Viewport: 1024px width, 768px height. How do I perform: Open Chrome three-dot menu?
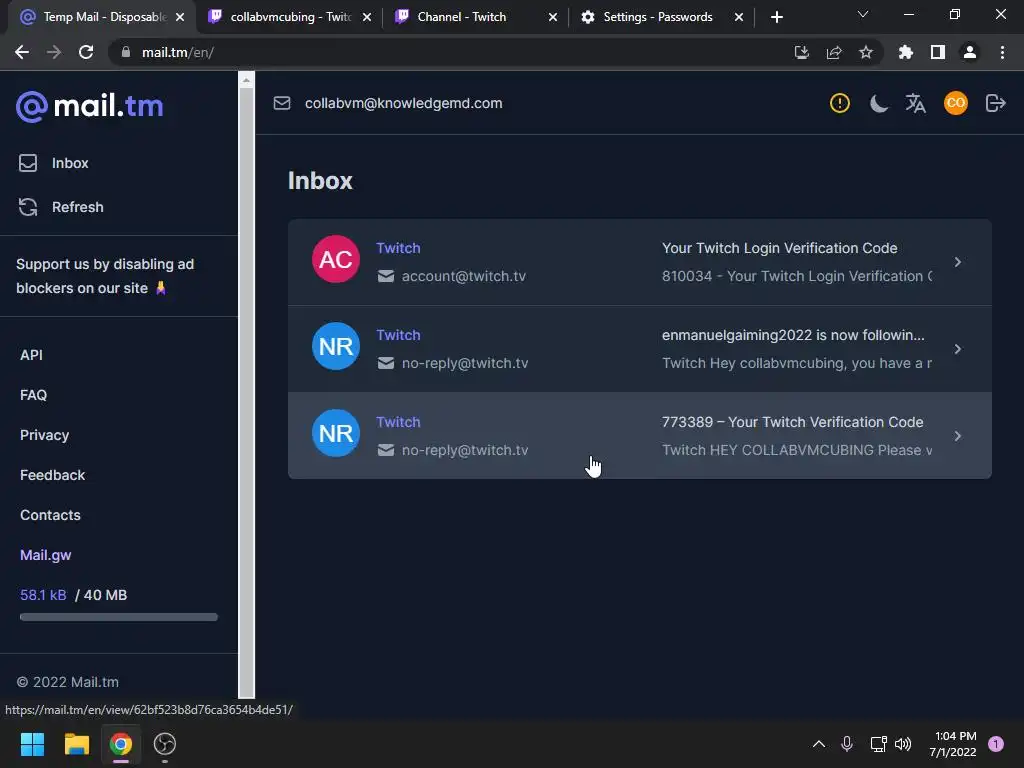coord(1002,52)
